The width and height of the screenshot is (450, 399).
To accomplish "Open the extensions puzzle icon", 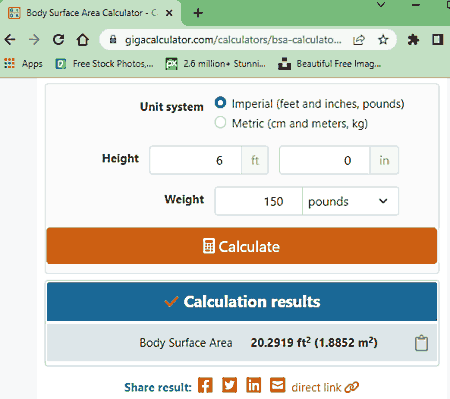I will pyautogui.click(x=413, y=40).
